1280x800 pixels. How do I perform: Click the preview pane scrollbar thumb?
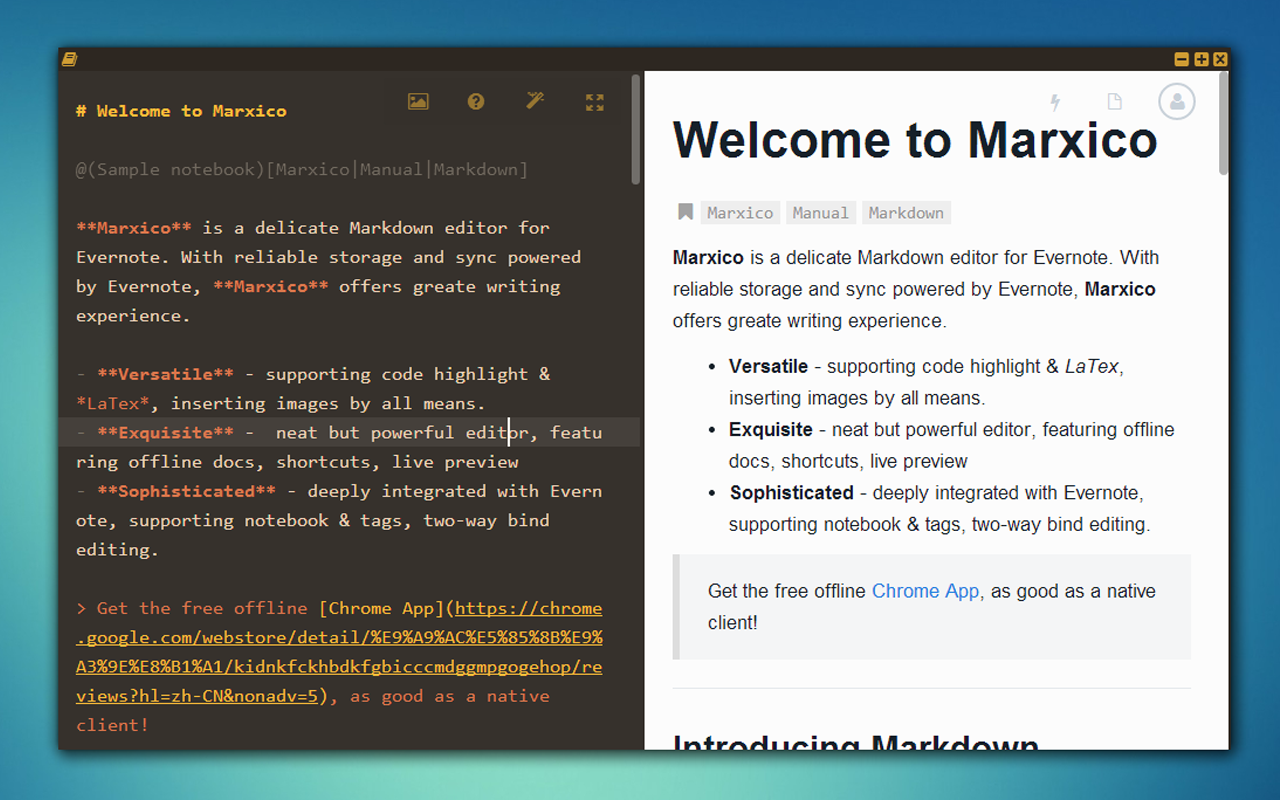1223,124
